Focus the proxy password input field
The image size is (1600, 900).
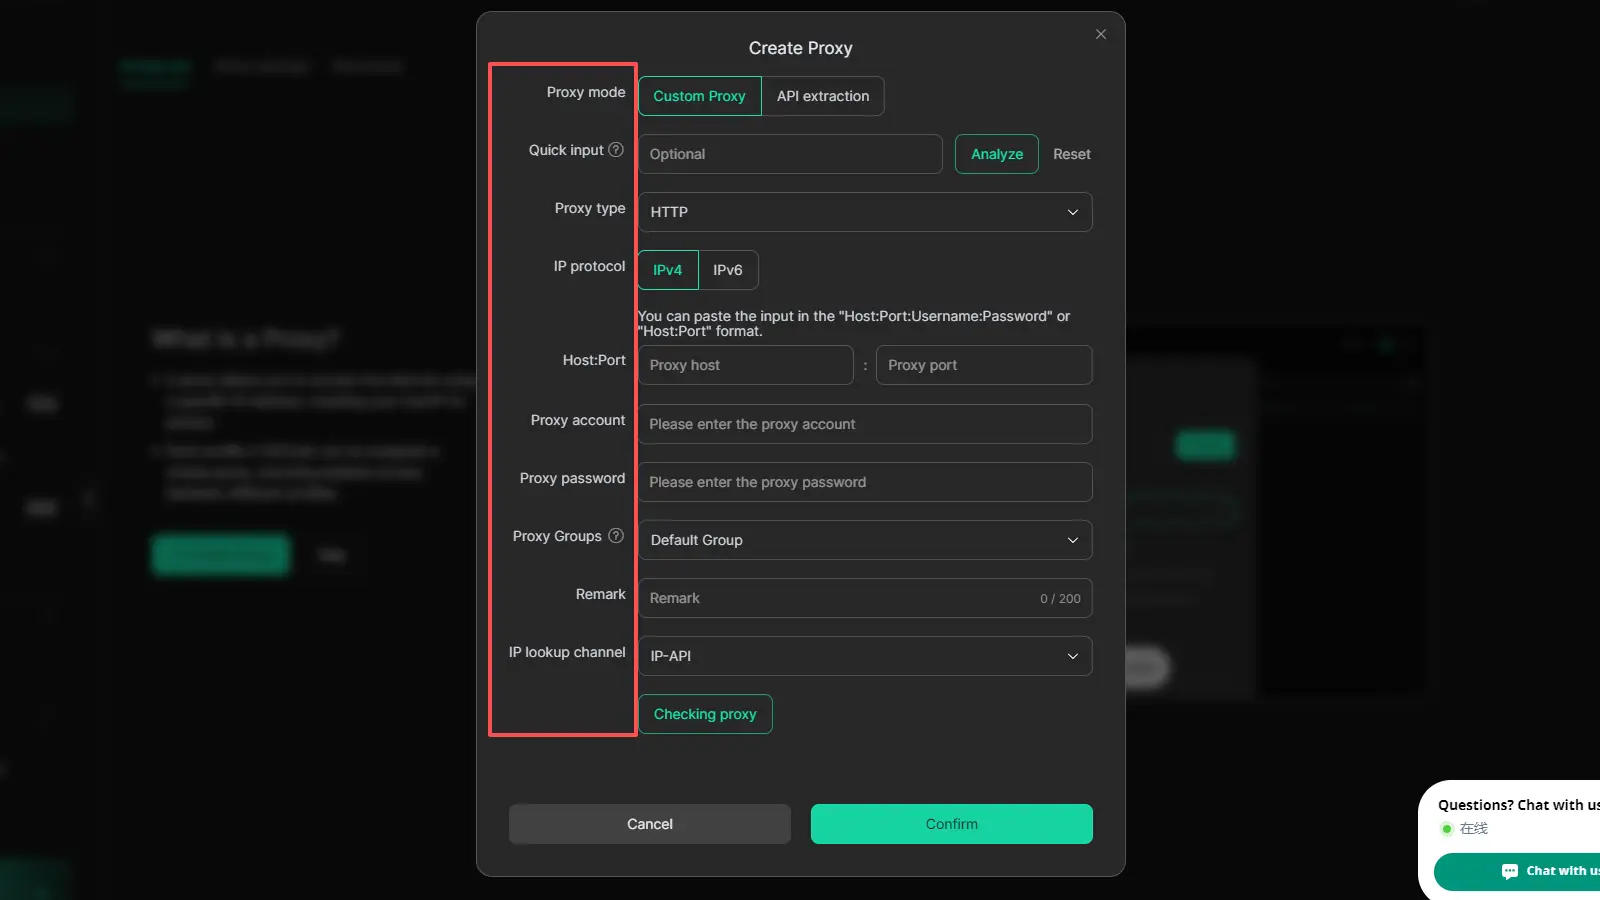pyautogui.click(x=865, y=482)
